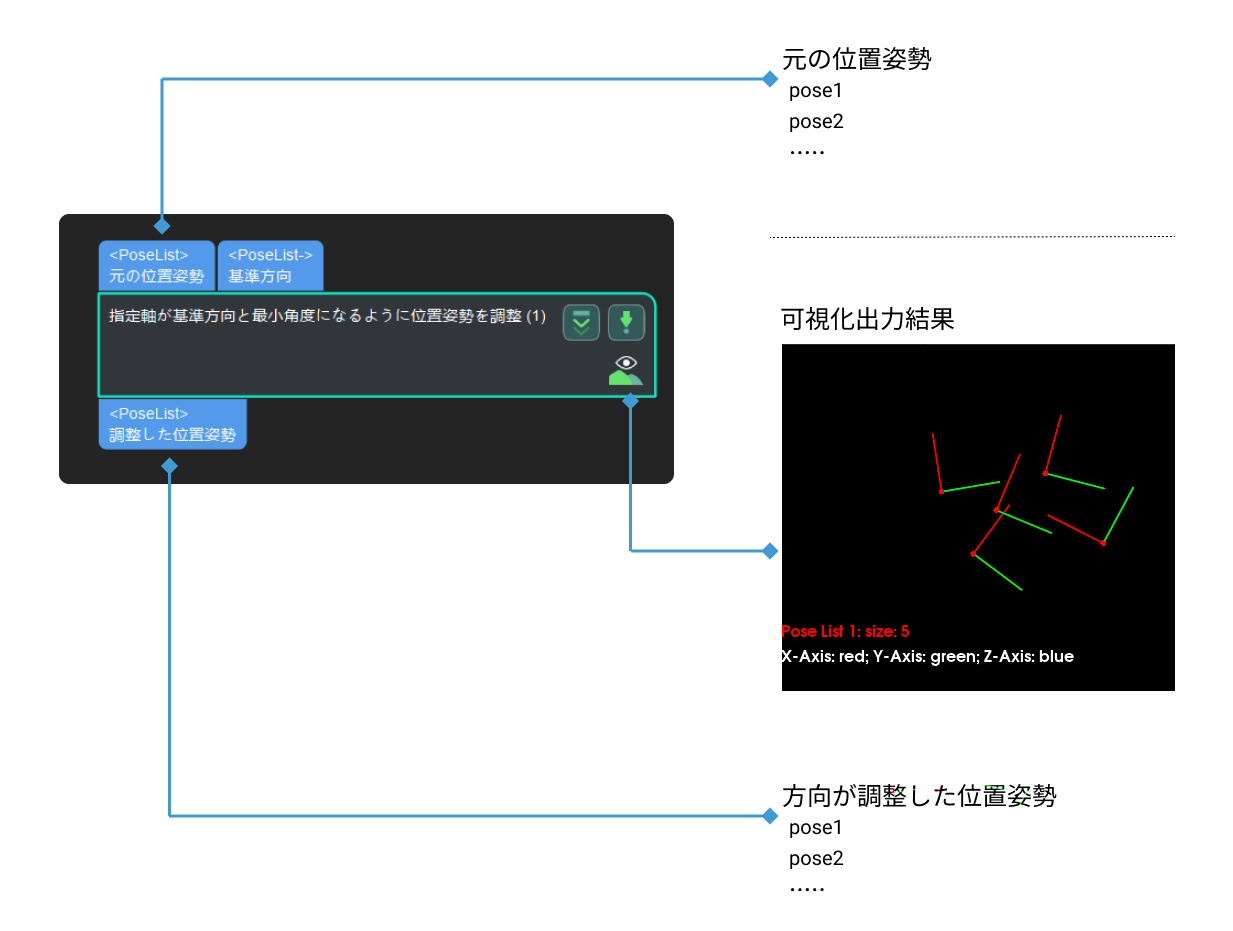
Task: Click the double-chevron step-in icon on the node
Action: pos(581,323)
